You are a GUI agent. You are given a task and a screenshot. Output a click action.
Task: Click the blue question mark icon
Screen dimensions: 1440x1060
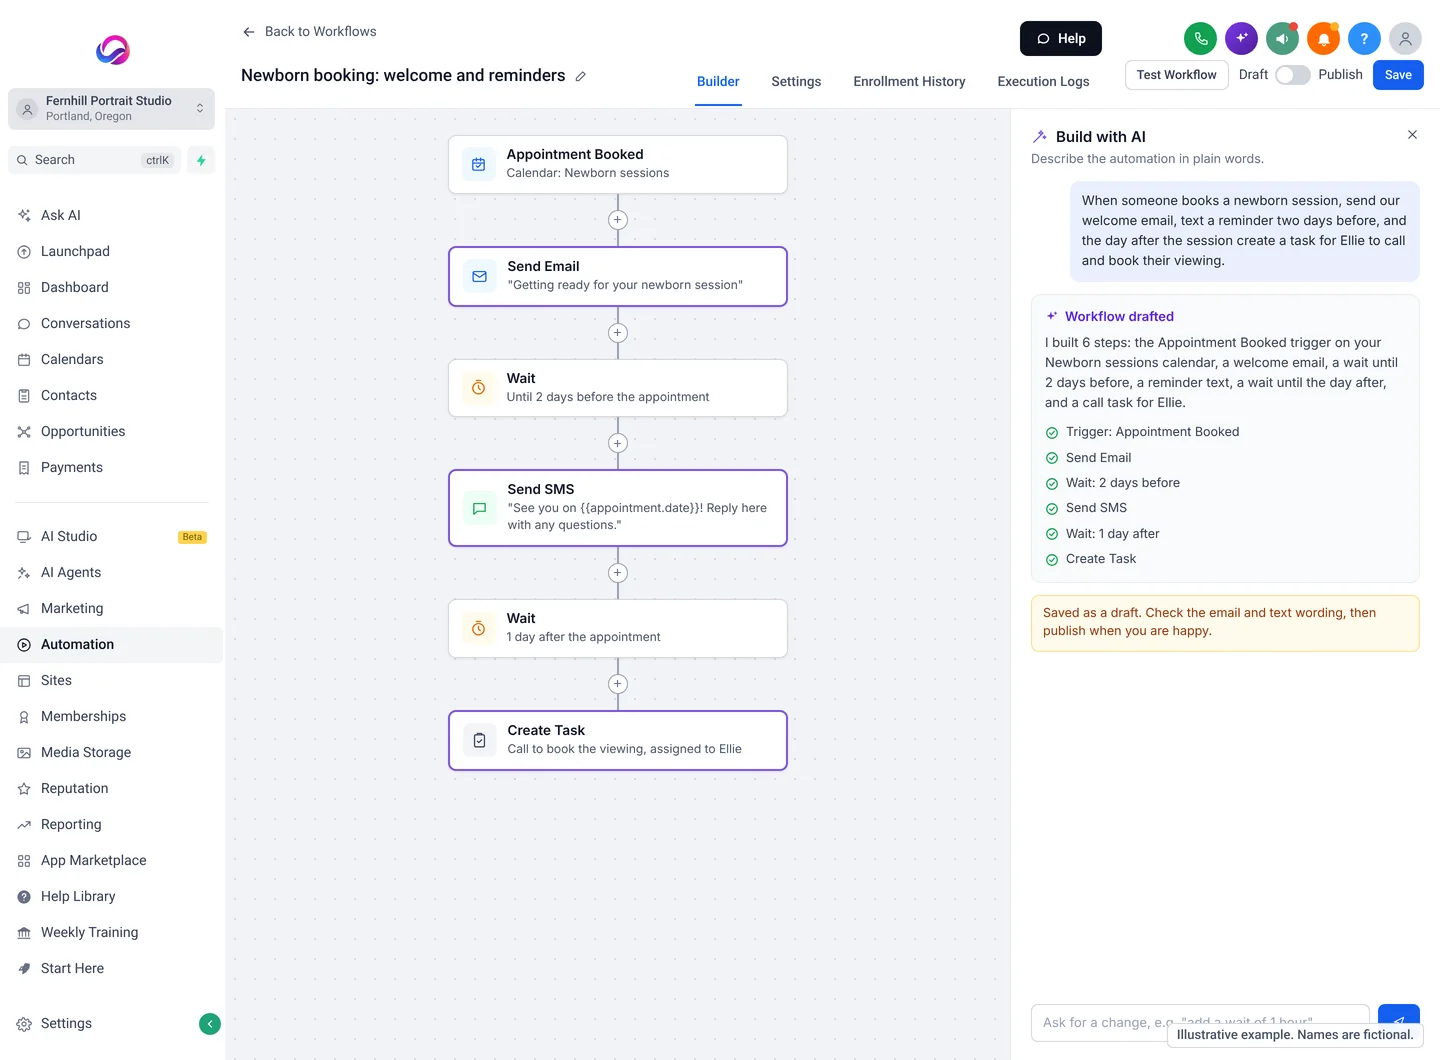[x=1364, y=39]
